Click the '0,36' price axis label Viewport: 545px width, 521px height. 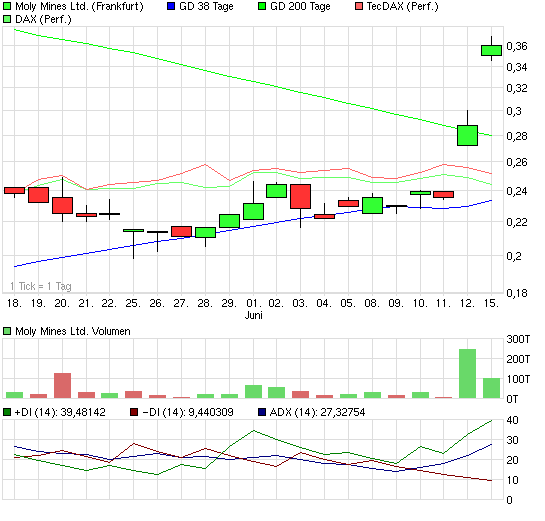(517, 46)
